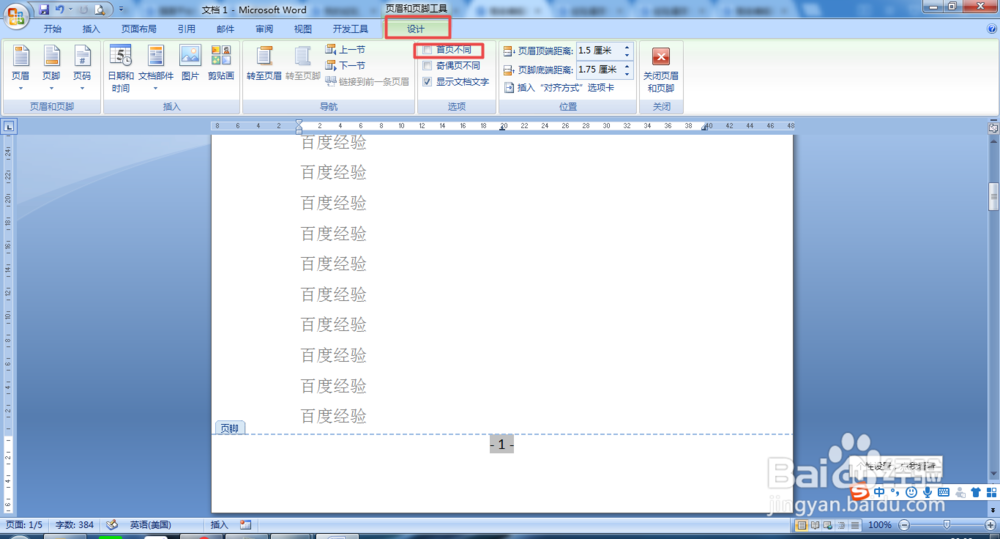
Task: Open the 引用 tab
Action: 186,29
